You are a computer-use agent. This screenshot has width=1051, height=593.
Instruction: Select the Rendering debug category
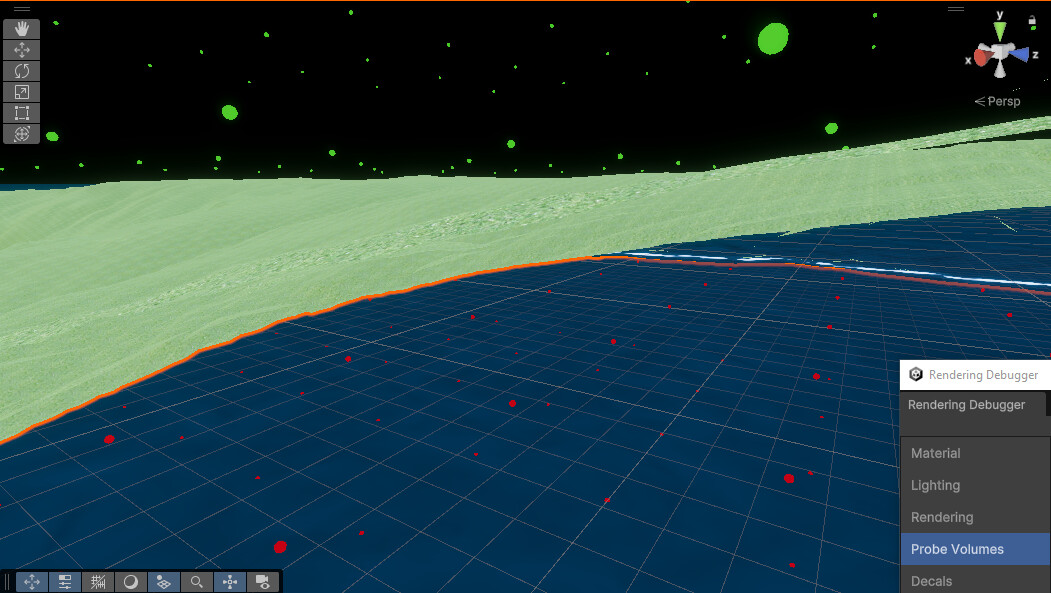pyautogui.click(x=941, y=517)
